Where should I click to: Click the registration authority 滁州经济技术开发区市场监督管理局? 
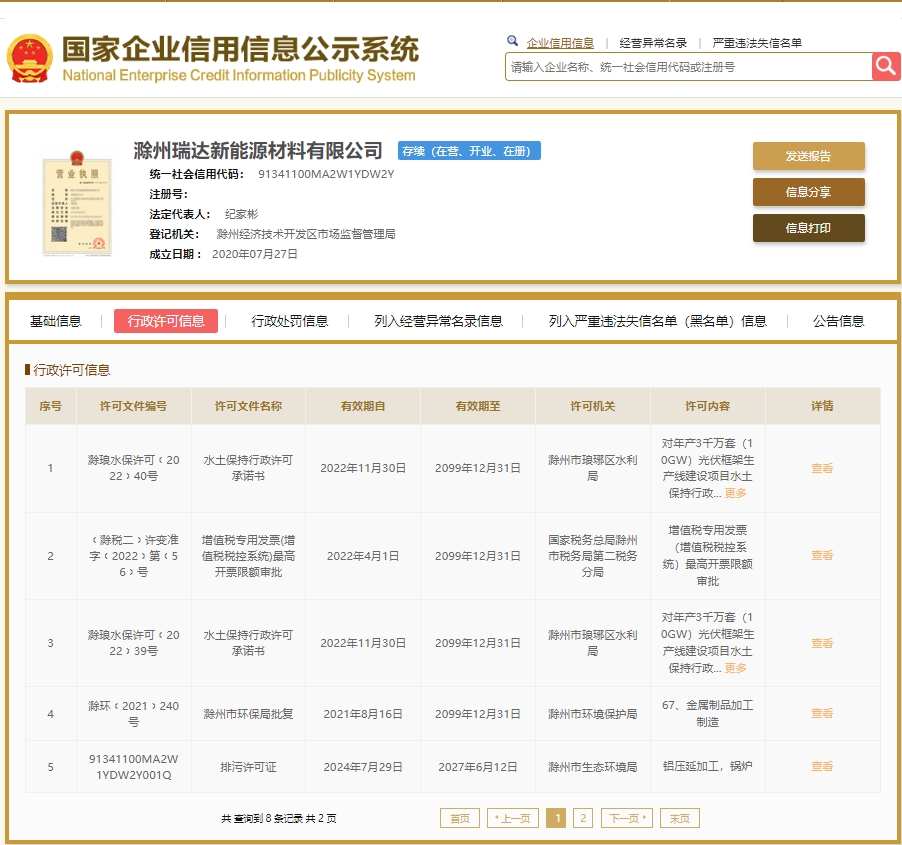[306, 234]
